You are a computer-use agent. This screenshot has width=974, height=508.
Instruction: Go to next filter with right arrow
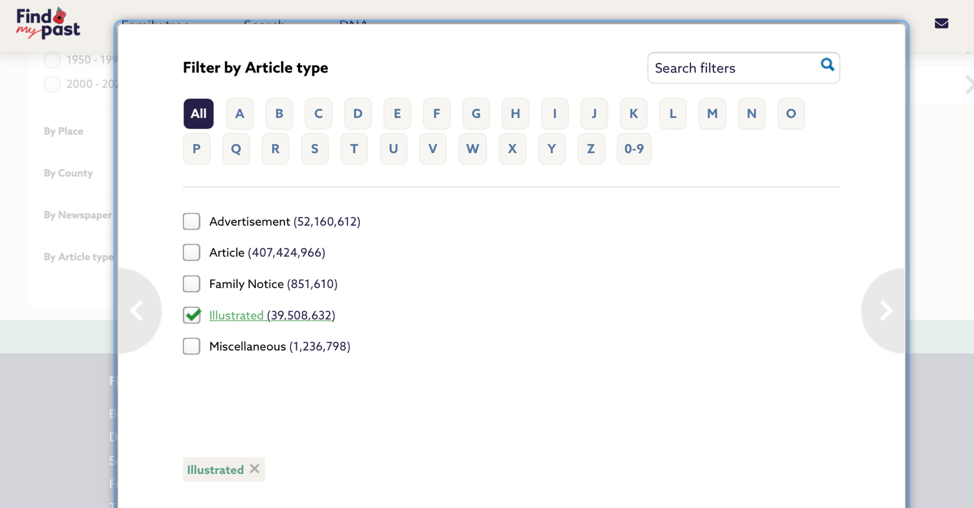click(885, 311)
